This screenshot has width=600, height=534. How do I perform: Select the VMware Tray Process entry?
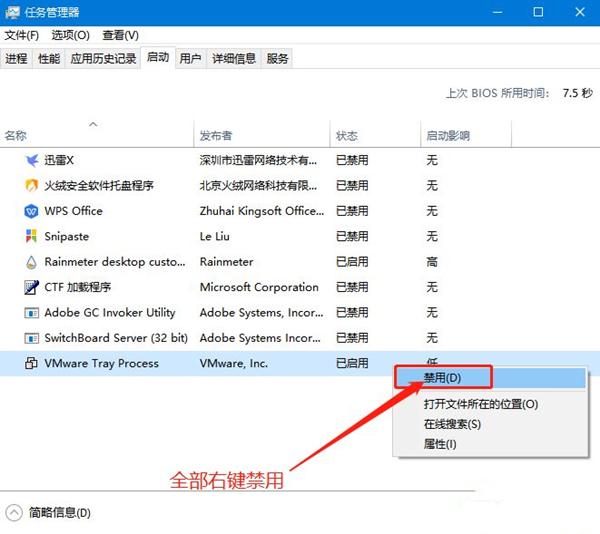(101, 363)
